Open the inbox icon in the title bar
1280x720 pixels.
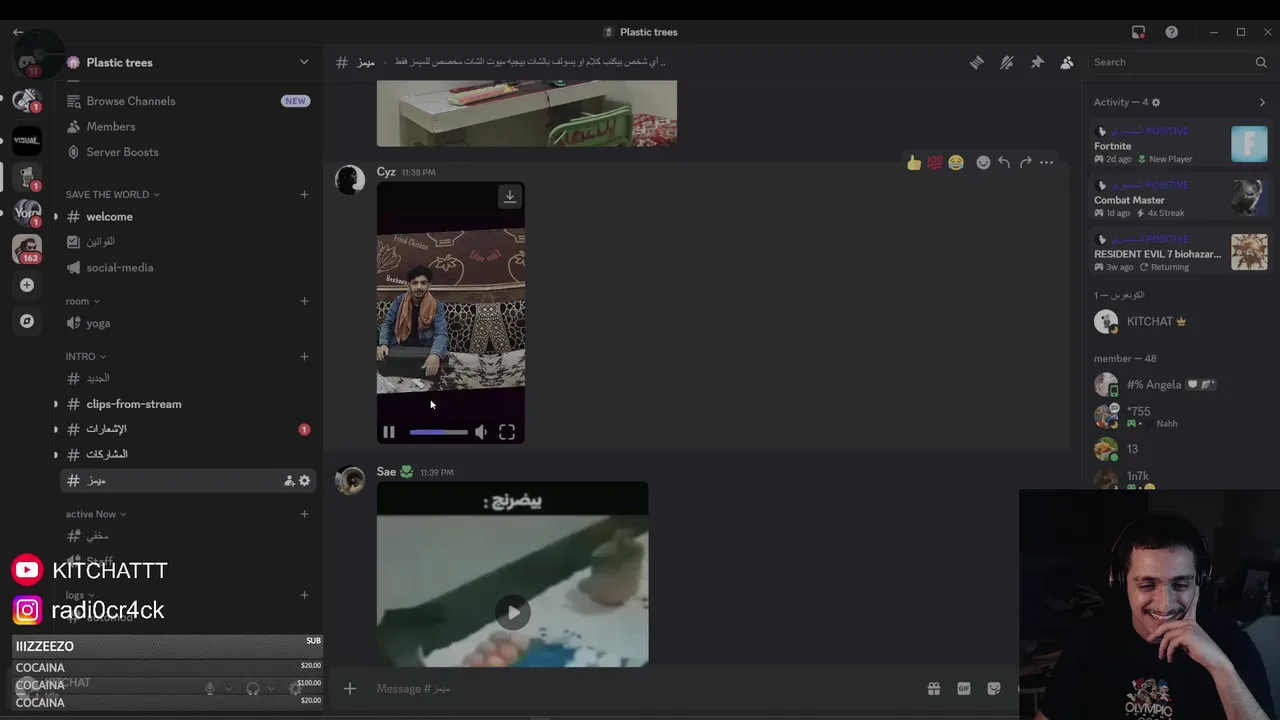(x=1138, y=32)
